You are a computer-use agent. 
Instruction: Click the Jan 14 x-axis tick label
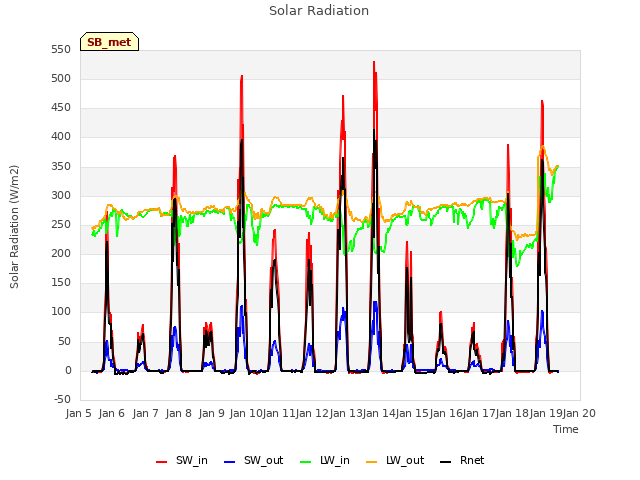coord(379,413)
